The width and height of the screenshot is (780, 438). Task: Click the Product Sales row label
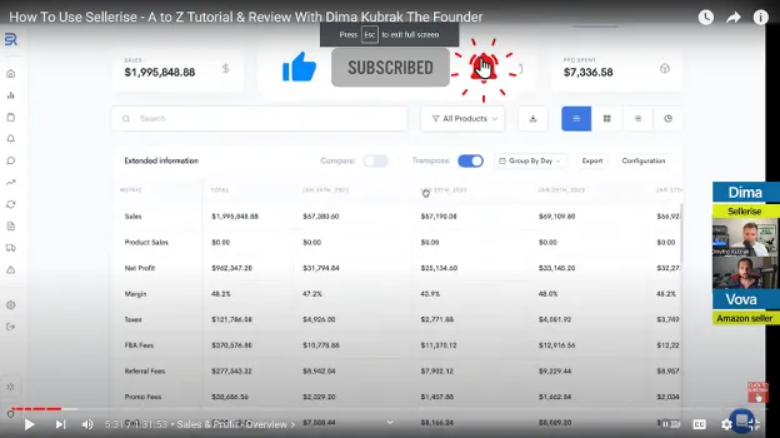pos(146,242)
